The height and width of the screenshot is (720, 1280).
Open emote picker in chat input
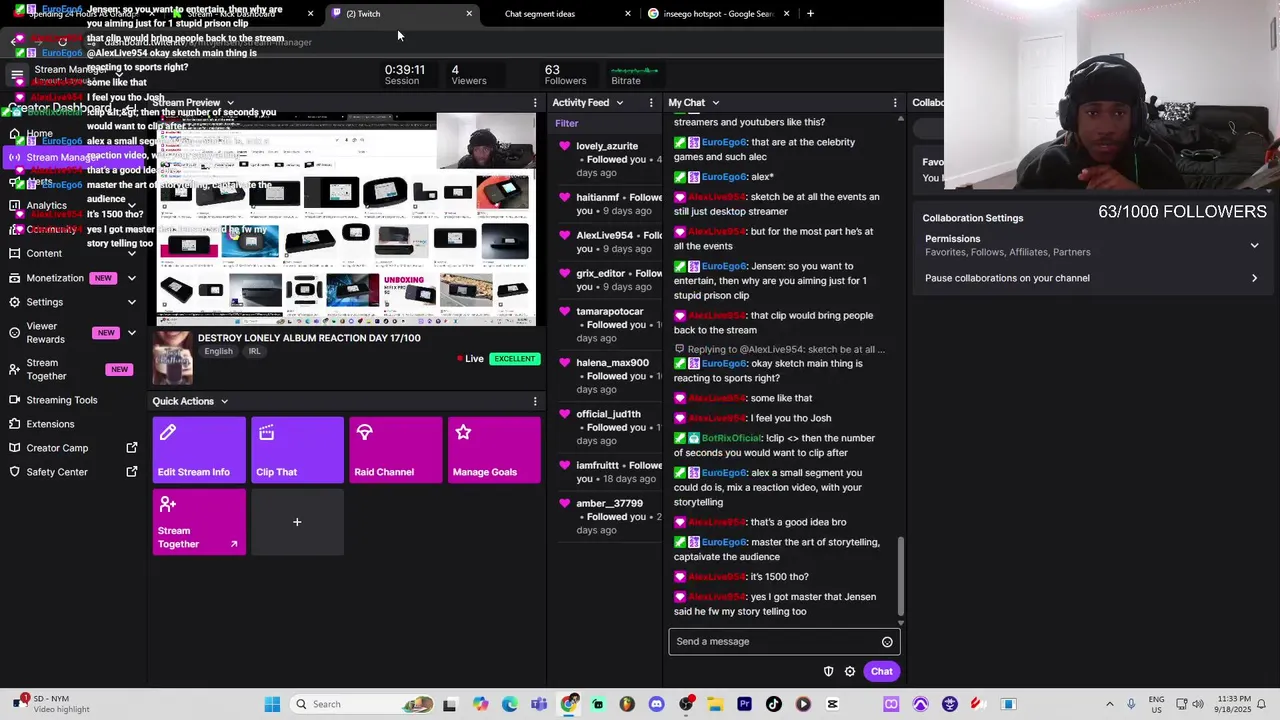887,642
